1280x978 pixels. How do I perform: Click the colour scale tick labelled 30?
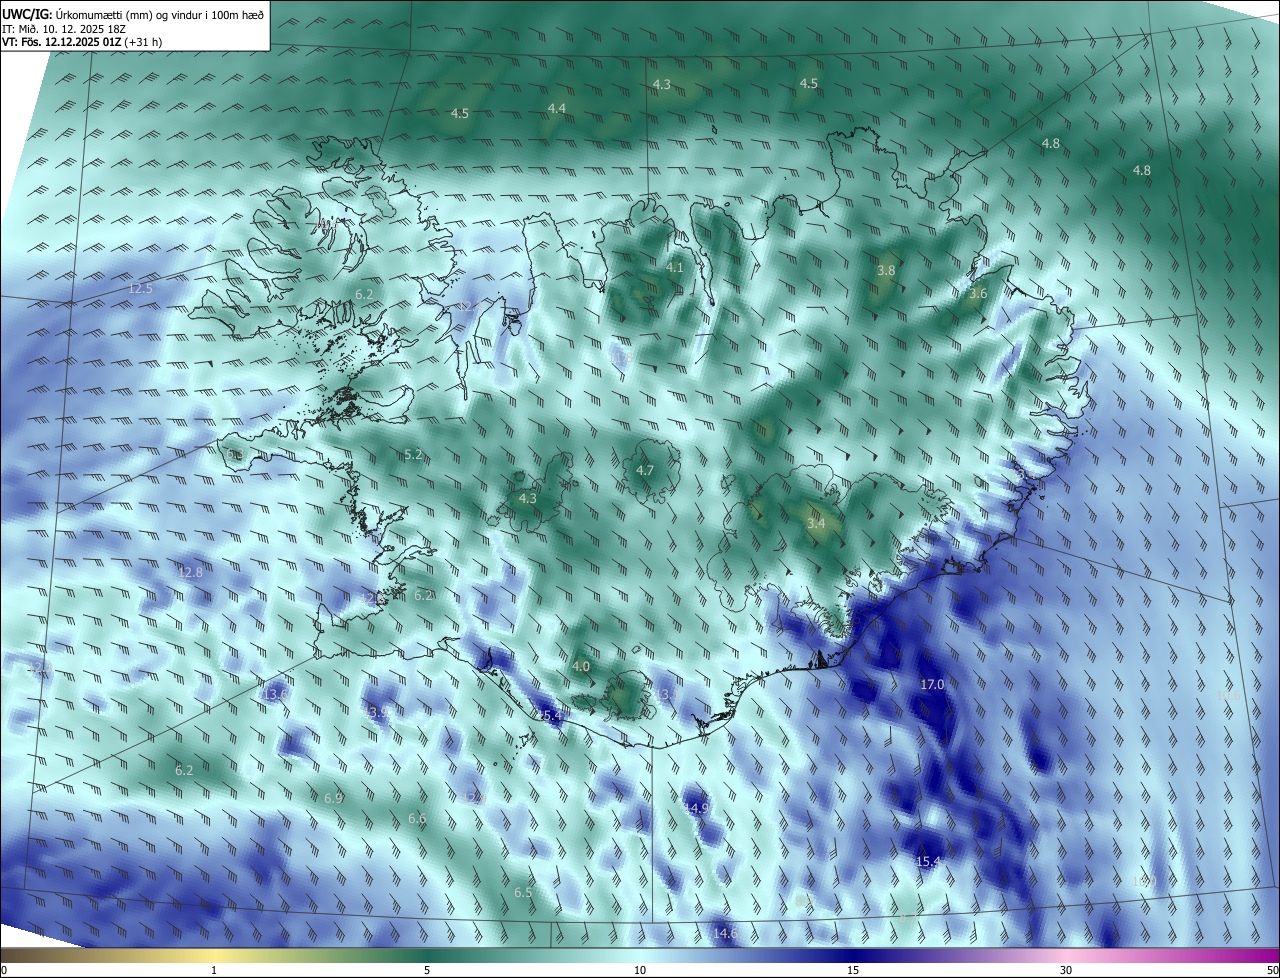pos(1066,970)
